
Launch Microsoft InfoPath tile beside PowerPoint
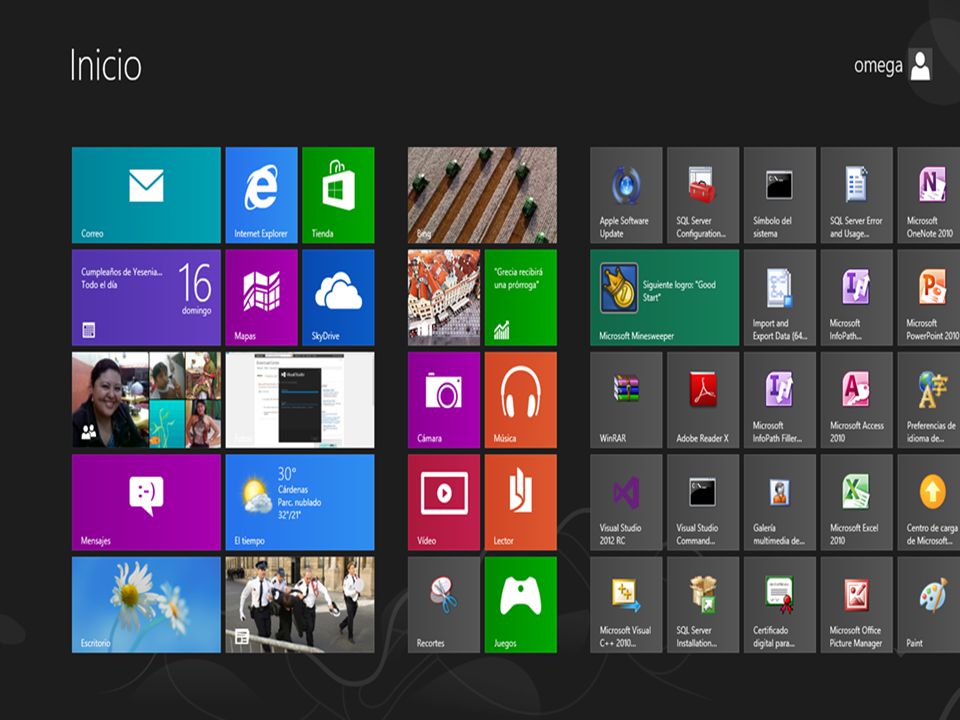(857, 297)
